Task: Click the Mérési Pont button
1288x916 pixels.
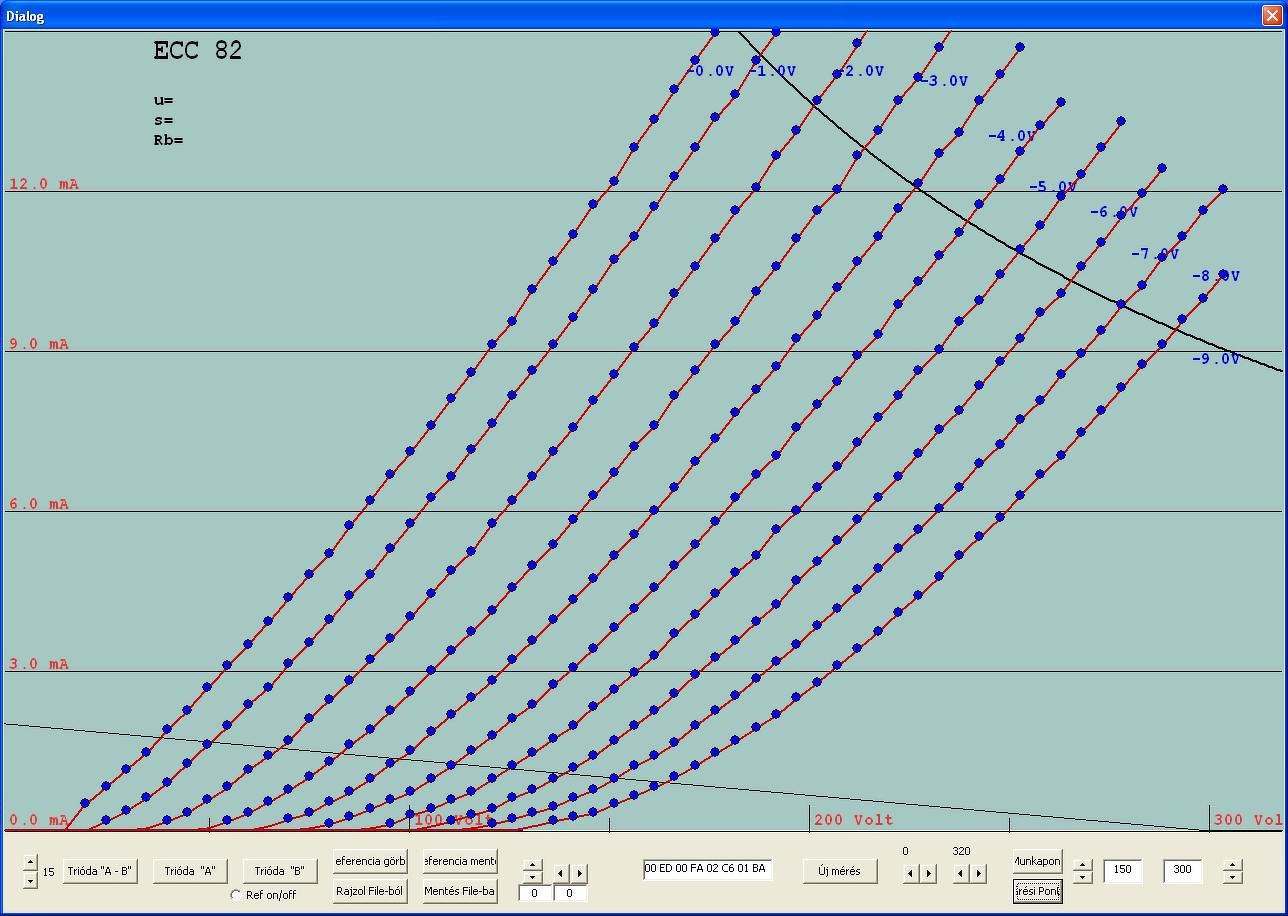Action: click(1037, 891)
